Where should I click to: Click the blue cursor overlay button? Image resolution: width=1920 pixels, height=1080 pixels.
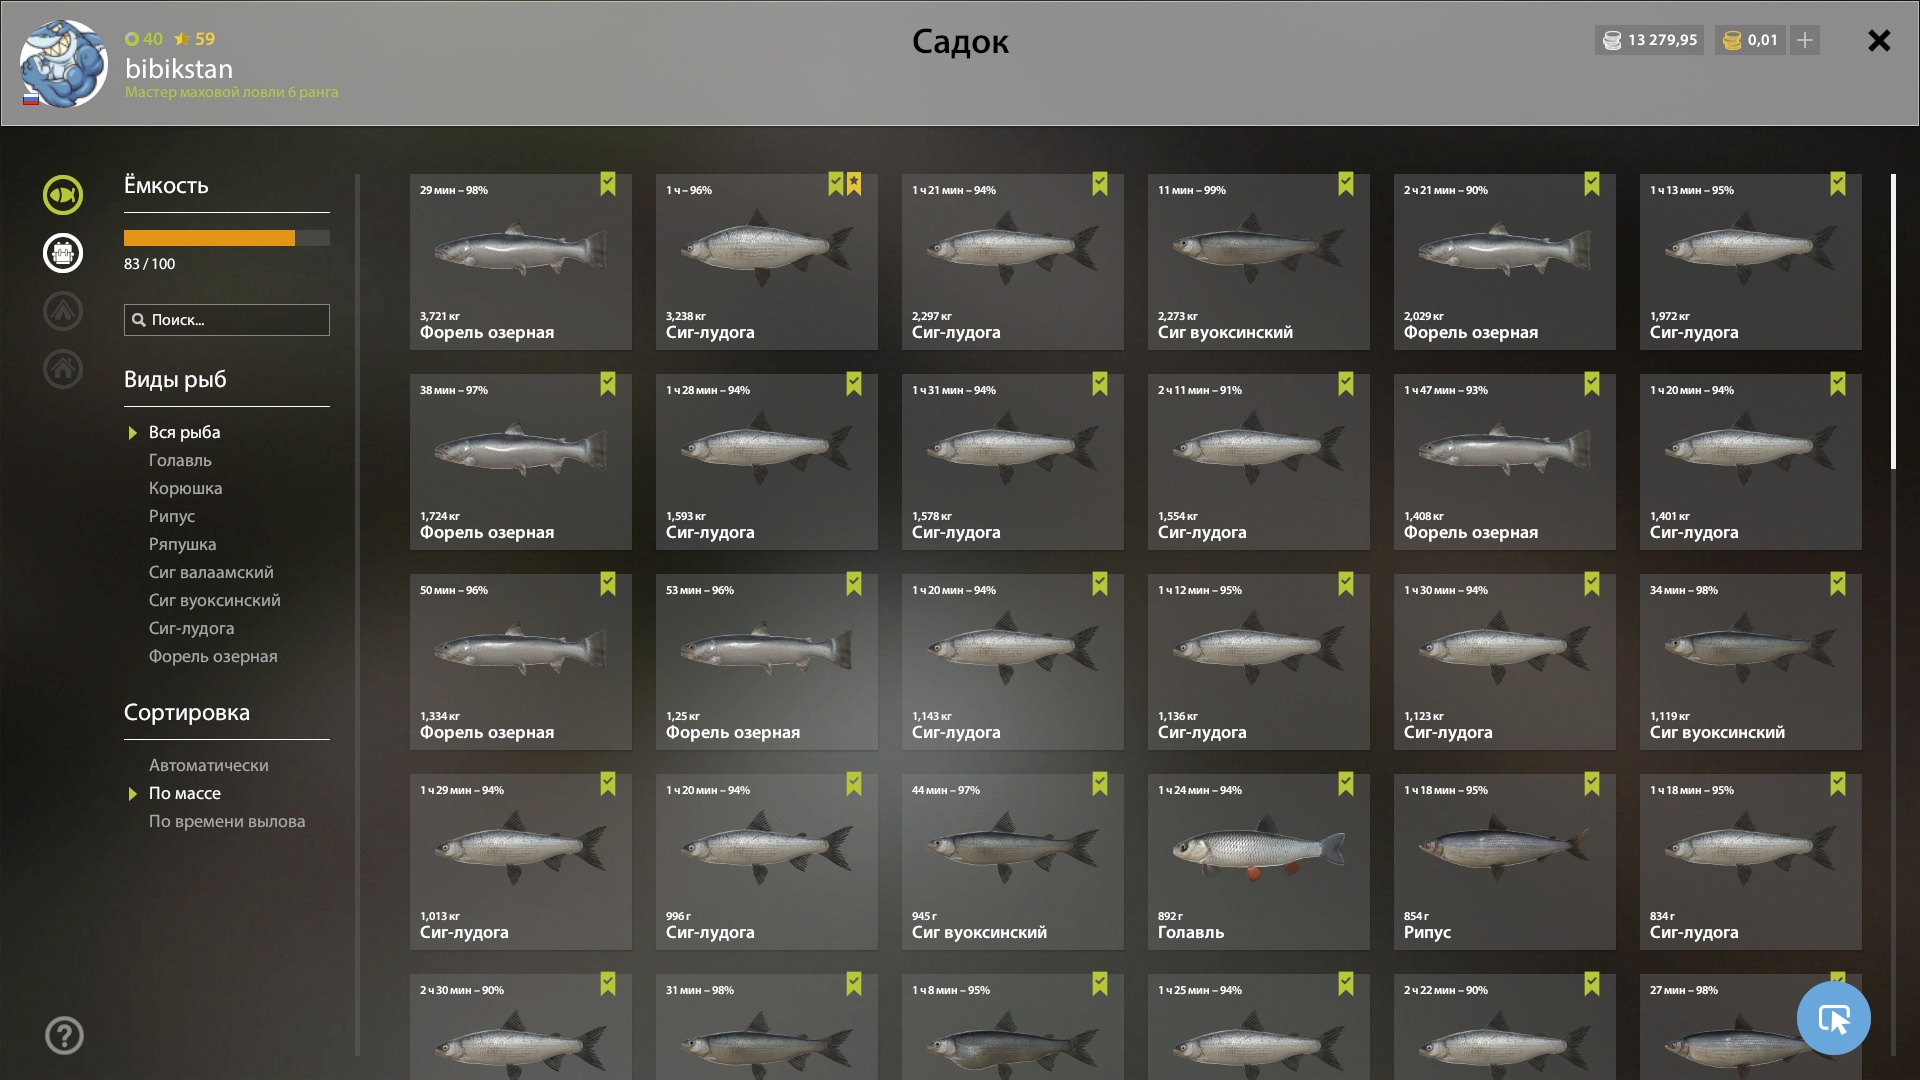tap(1833, 1018)
